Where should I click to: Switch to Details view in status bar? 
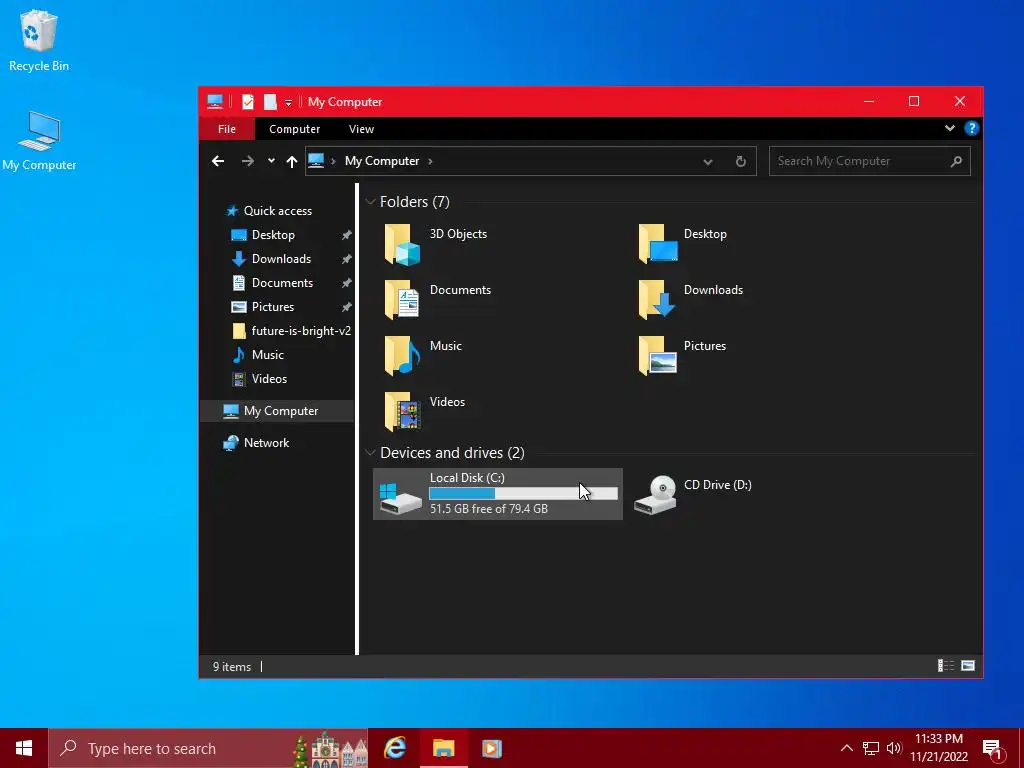pos(946,665)
